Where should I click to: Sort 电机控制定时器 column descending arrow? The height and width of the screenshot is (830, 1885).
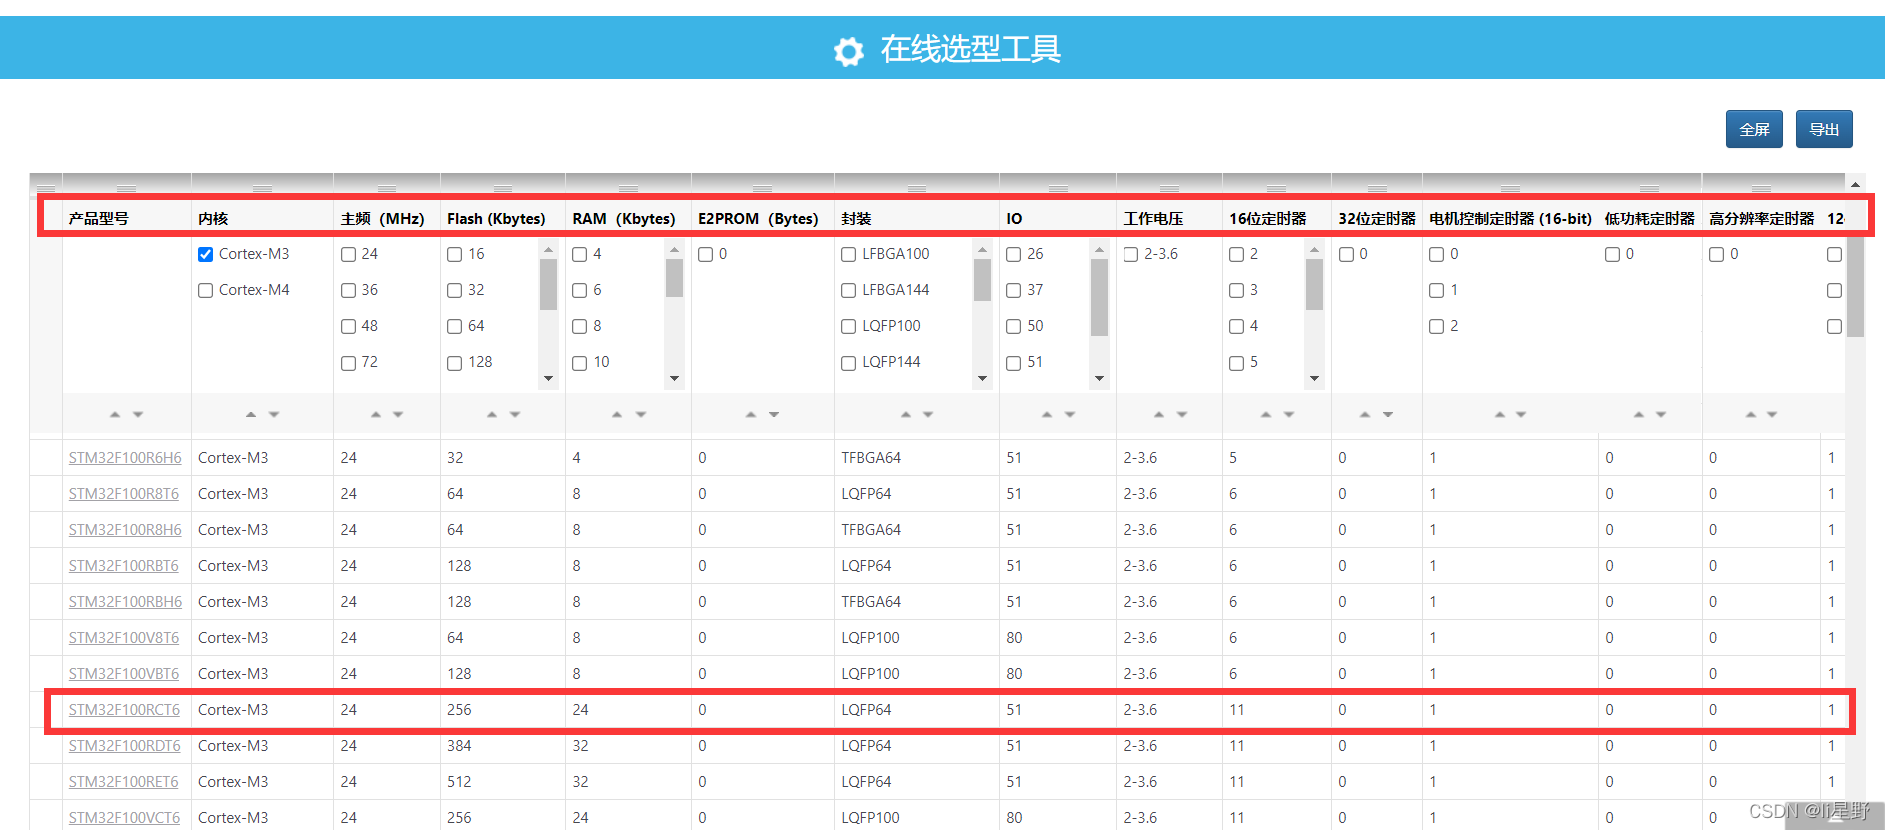[x=1521, y=414]
